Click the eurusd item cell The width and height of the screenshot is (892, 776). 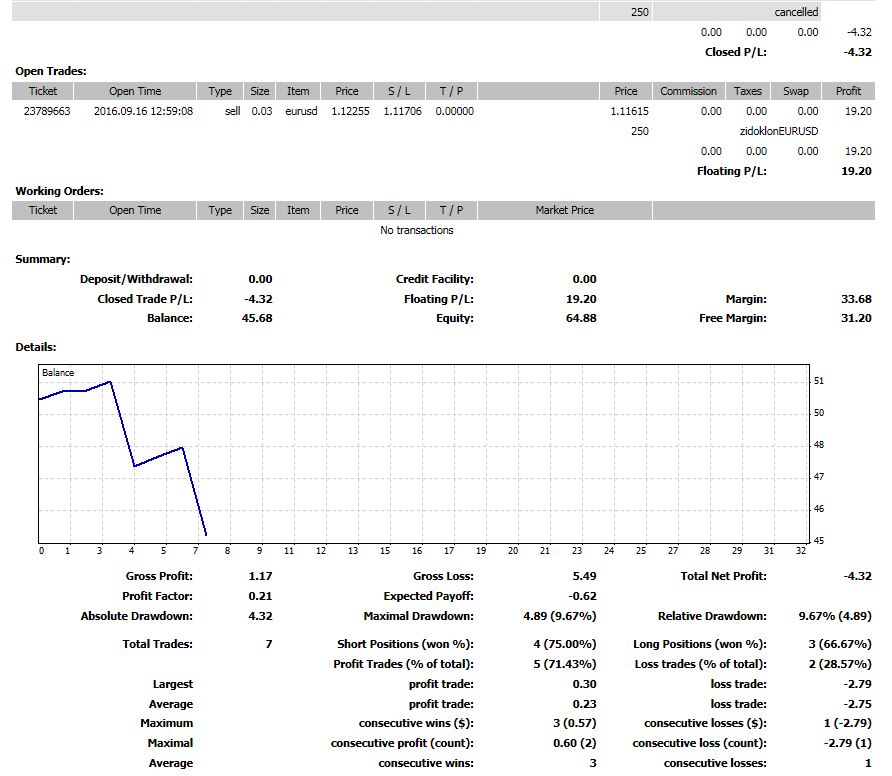pyautogui.click(x=298, y=111)
